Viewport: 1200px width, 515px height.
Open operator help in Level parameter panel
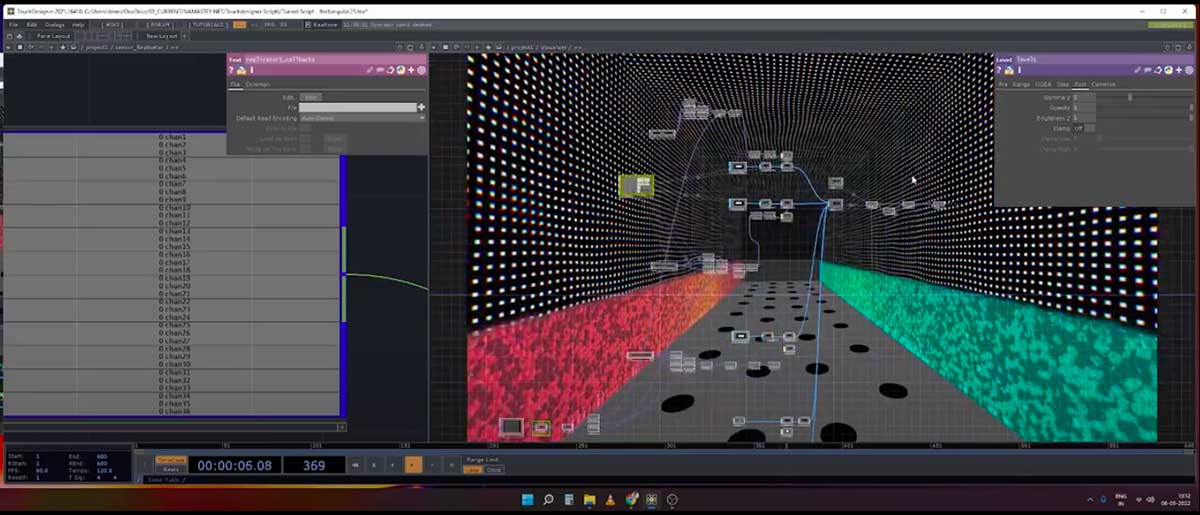tap(999, 70)
